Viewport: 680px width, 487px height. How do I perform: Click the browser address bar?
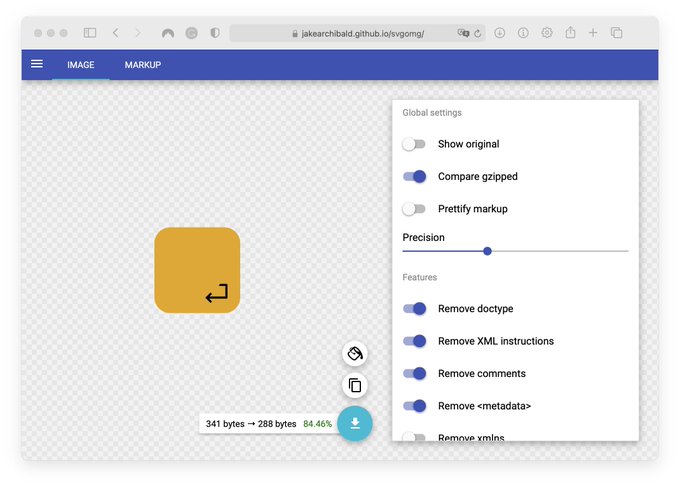(358, 33)
